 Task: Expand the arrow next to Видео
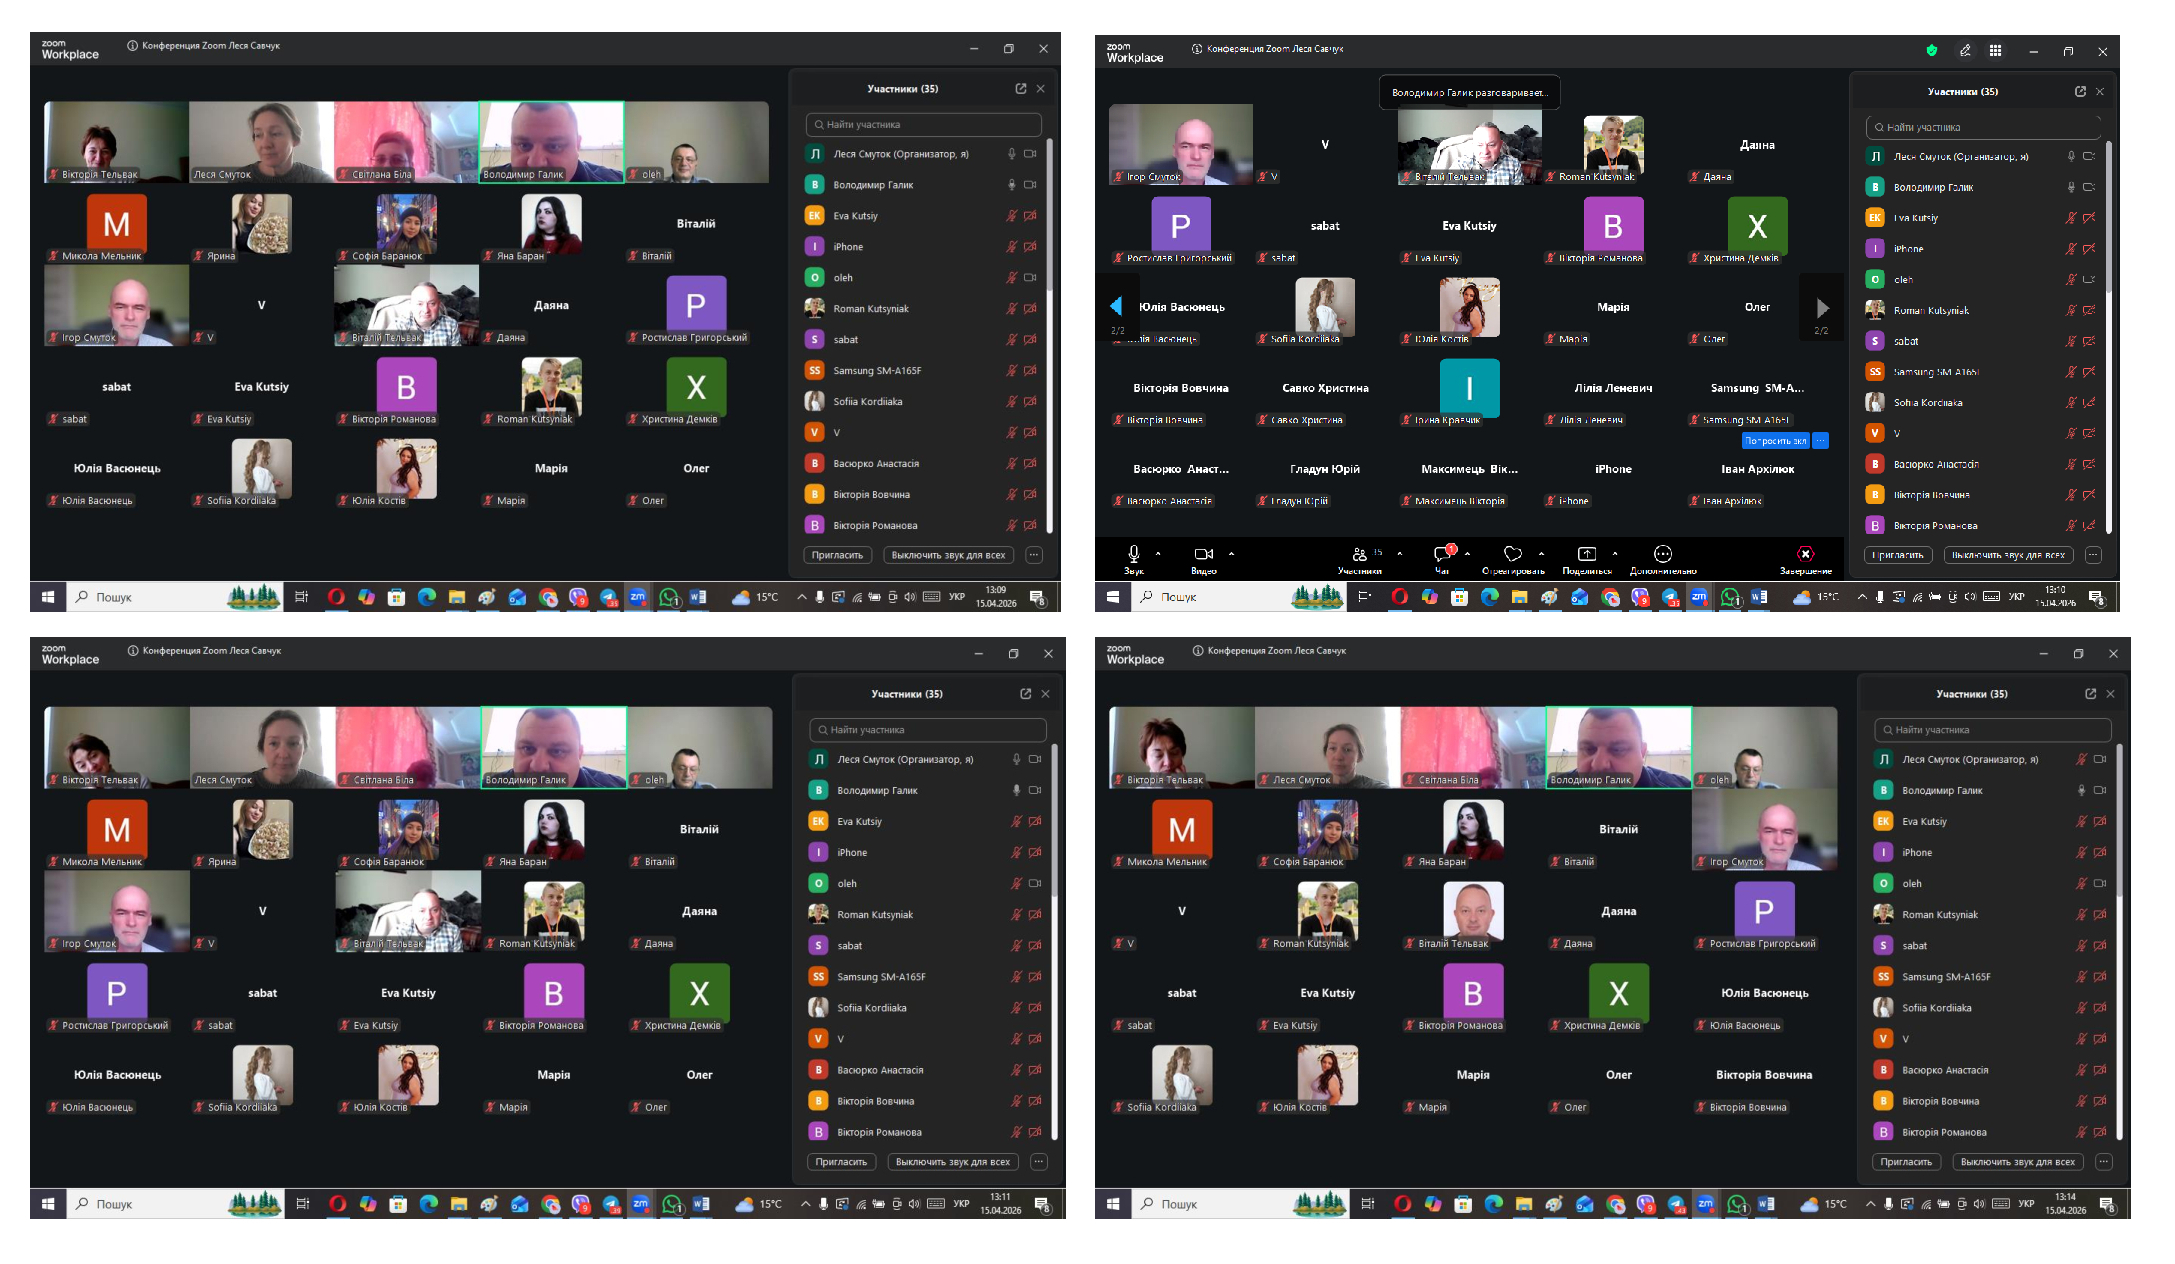(x=1231, y=553)
